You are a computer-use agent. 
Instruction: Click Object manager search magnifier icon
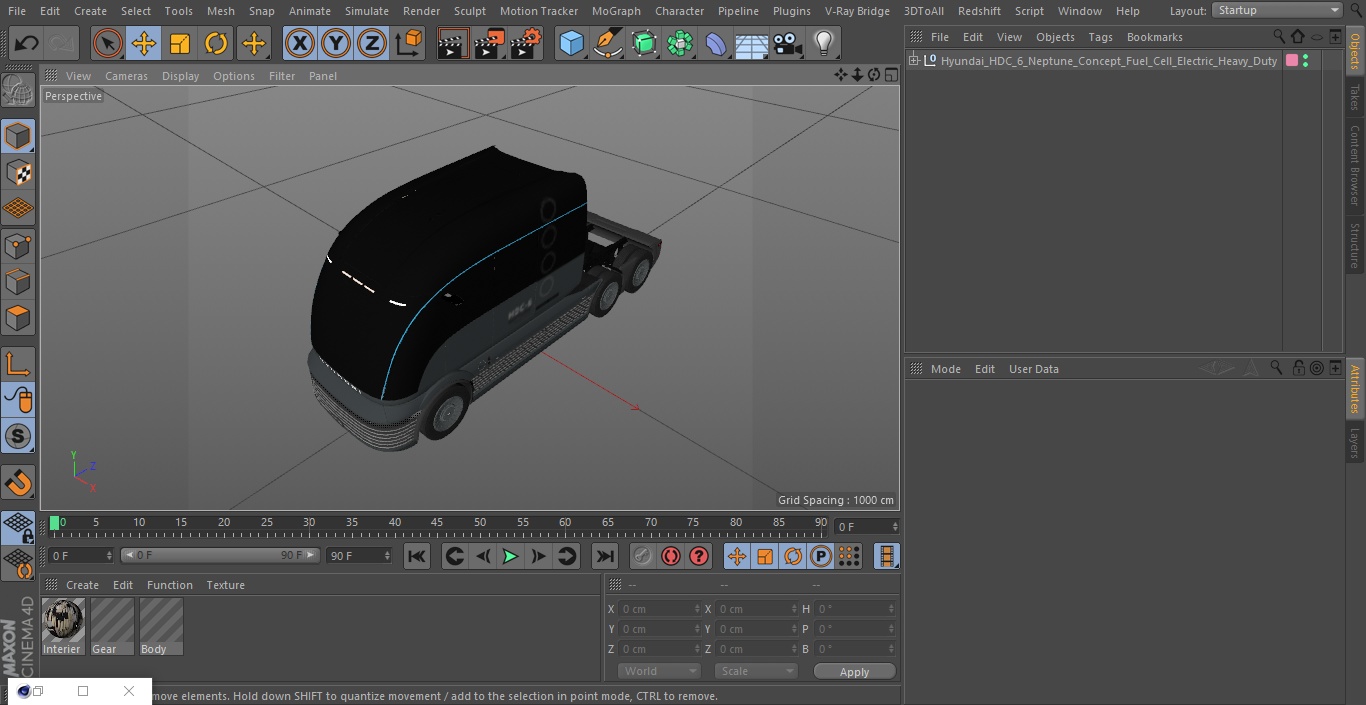click(x=1279, y=36)
